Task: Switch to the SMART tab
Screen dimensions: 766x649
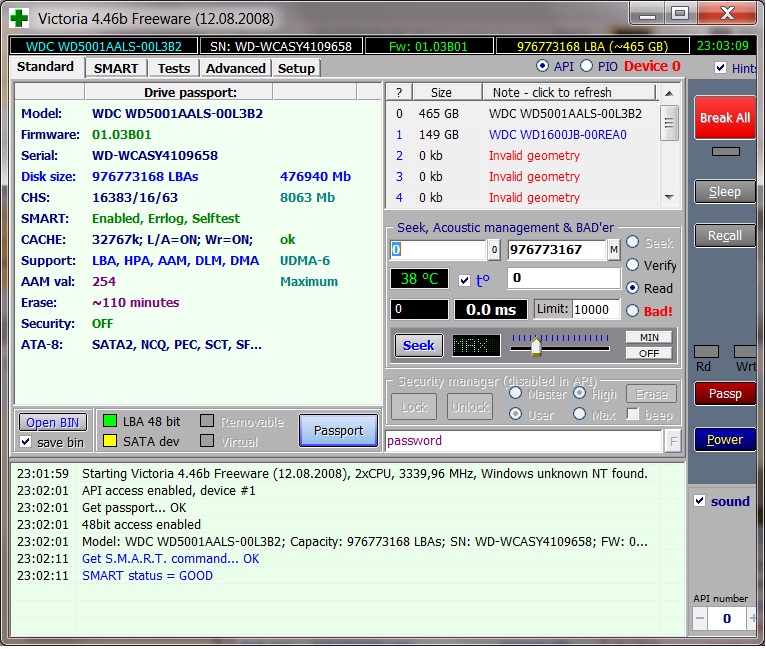Action: [x=116, y=68]
